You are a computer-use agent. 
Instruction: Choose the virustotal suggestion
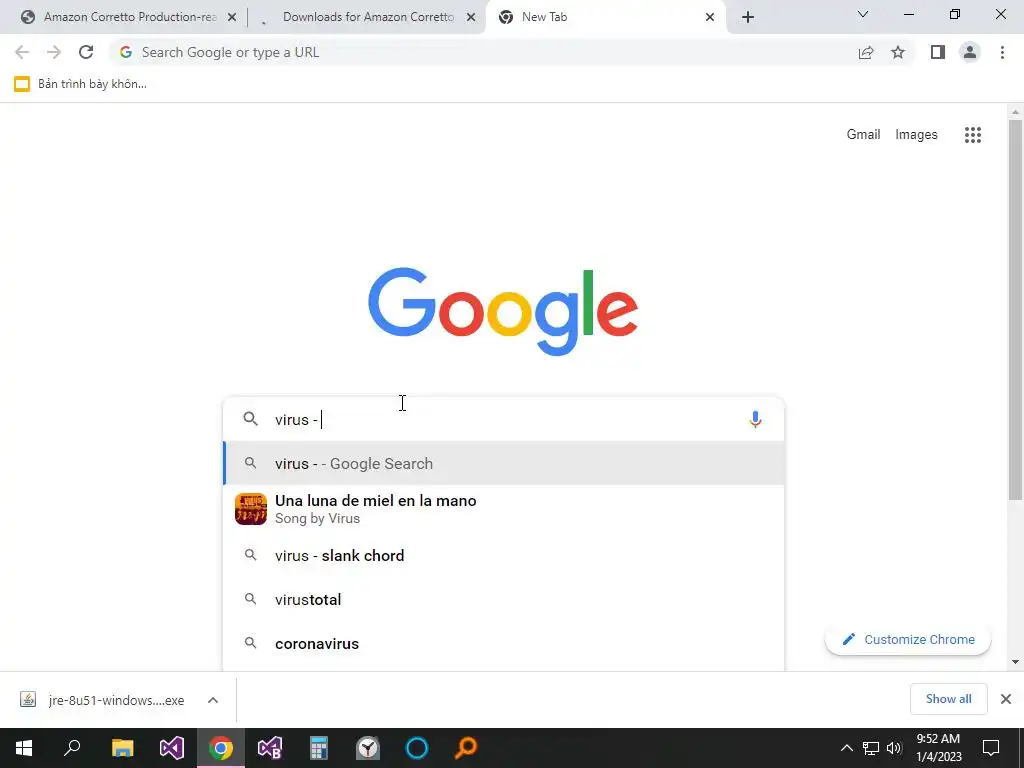tap(503, 600)
